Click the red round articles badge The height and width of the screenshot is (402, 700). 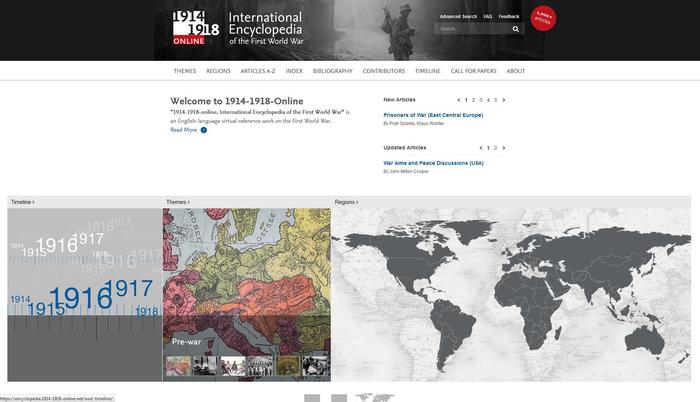543,18
